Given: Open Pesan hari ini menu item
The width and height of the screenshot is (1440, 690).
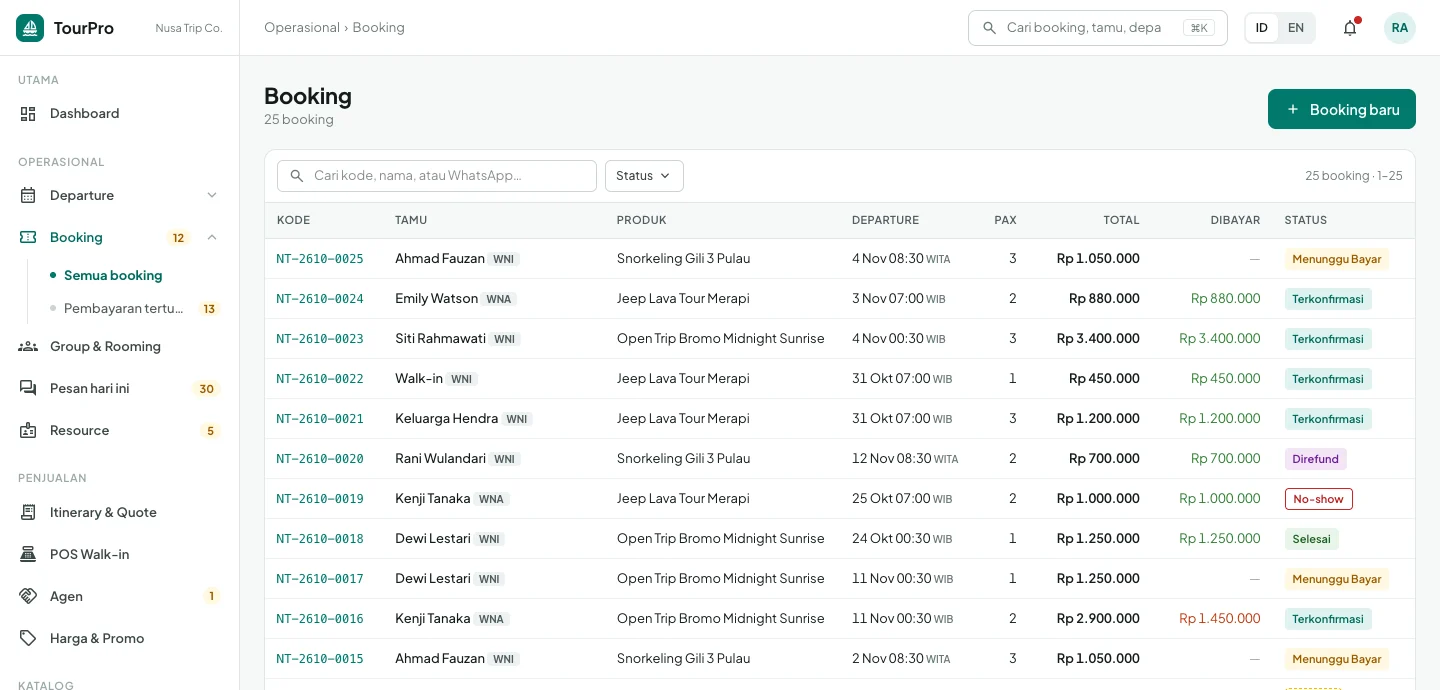Looking at the screenshot, I should coord(120,389).
